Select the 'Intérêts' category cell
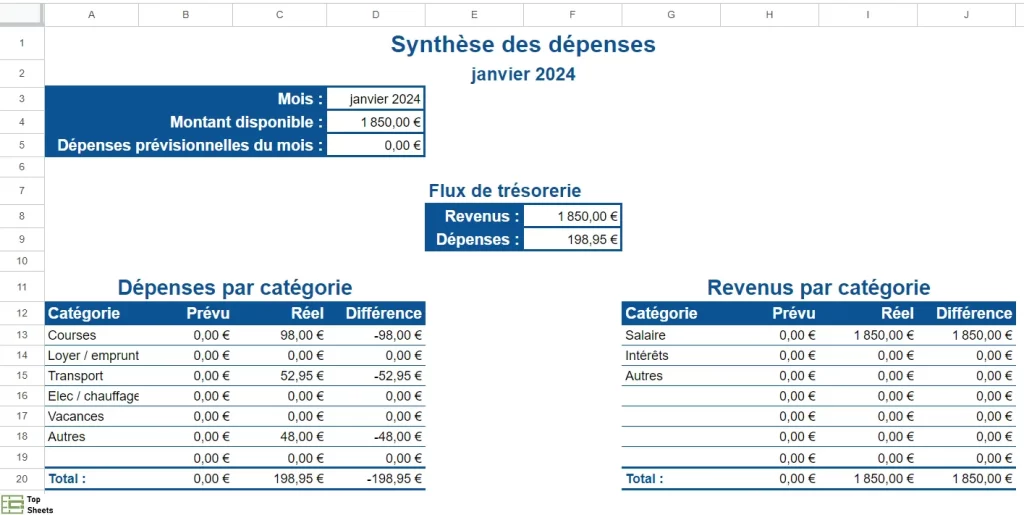The height and width of the screenshot is (515, 1024). [x=671, y=355]
